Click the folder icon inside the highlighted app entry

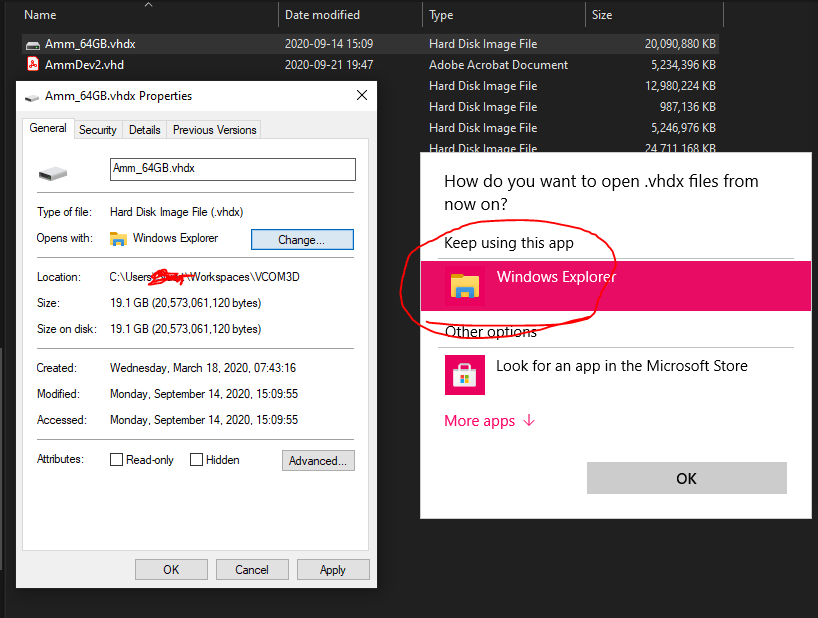[464, 285]
